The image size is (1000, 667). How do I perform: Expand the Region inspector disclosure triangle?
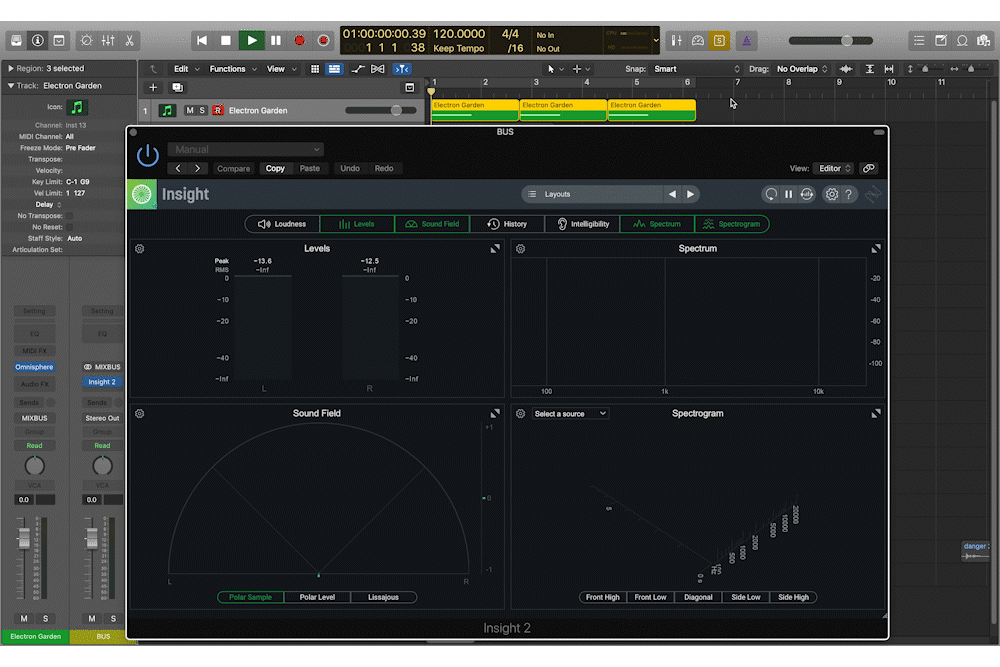pos(10,68)
